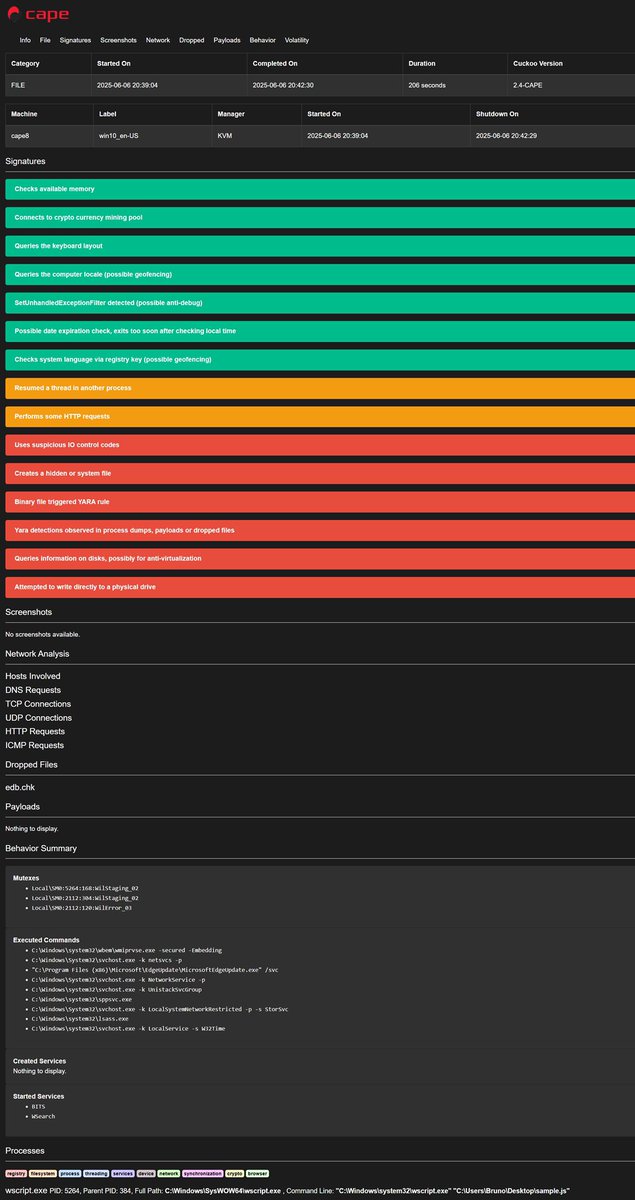Click Completed On time 2025-06-06 20:42:30

(x=282, y=85)
